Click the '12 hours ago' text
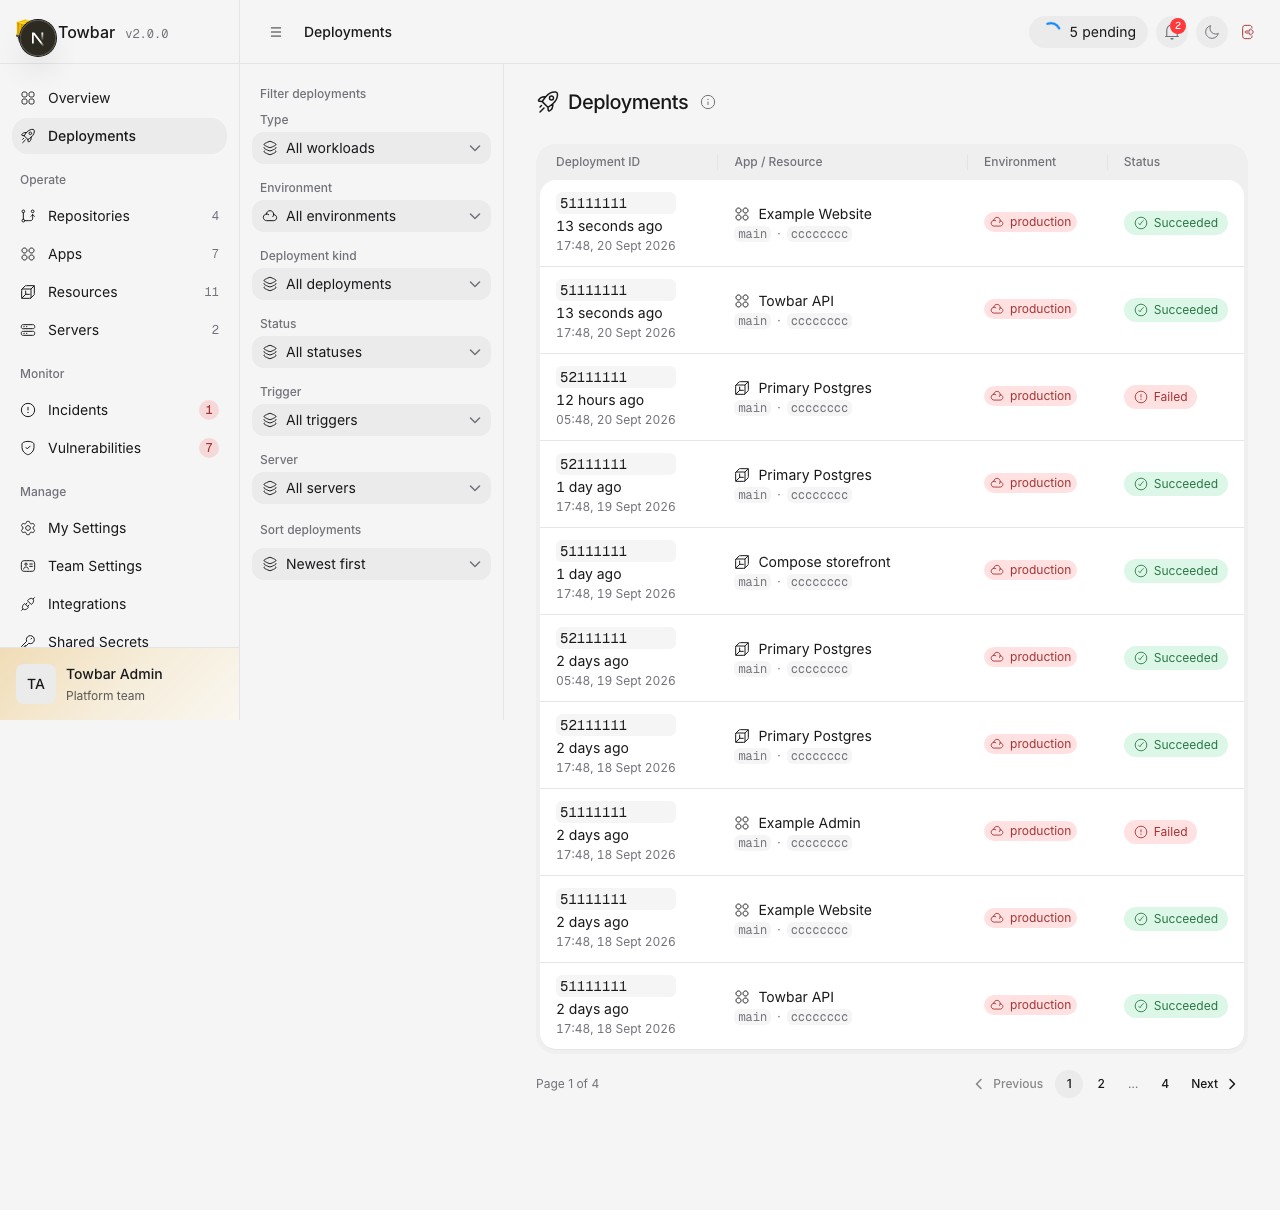1280x1210 pixels. point(600,400)
